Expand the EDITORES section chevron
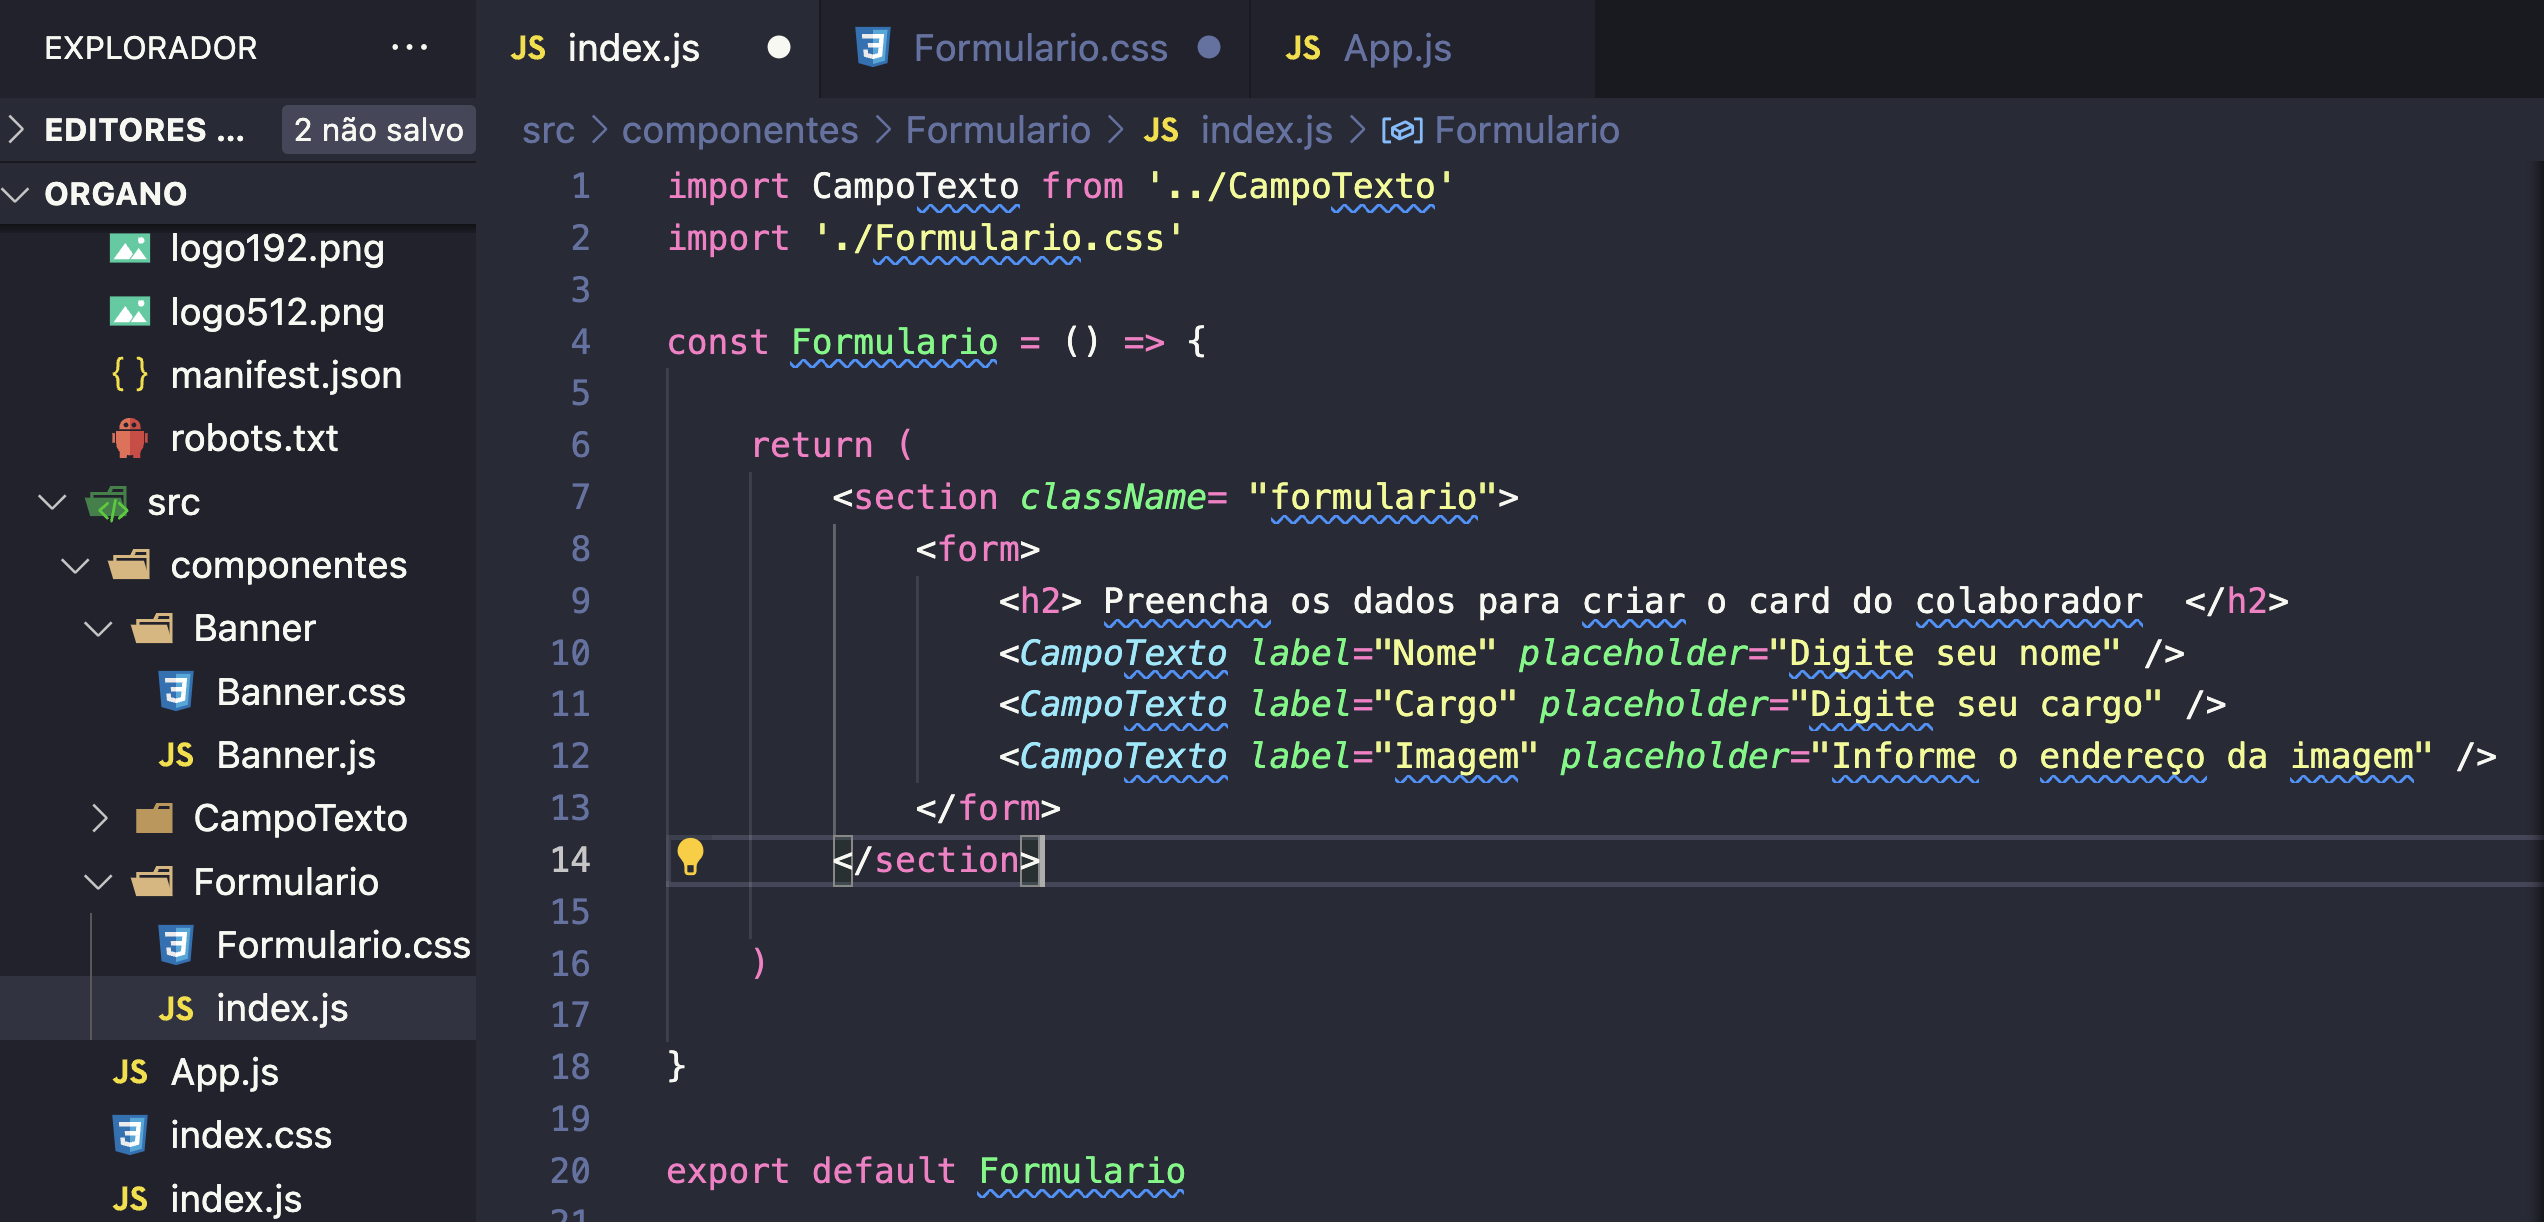Screen dimensions: 2544x1222 tap(16, 129)
